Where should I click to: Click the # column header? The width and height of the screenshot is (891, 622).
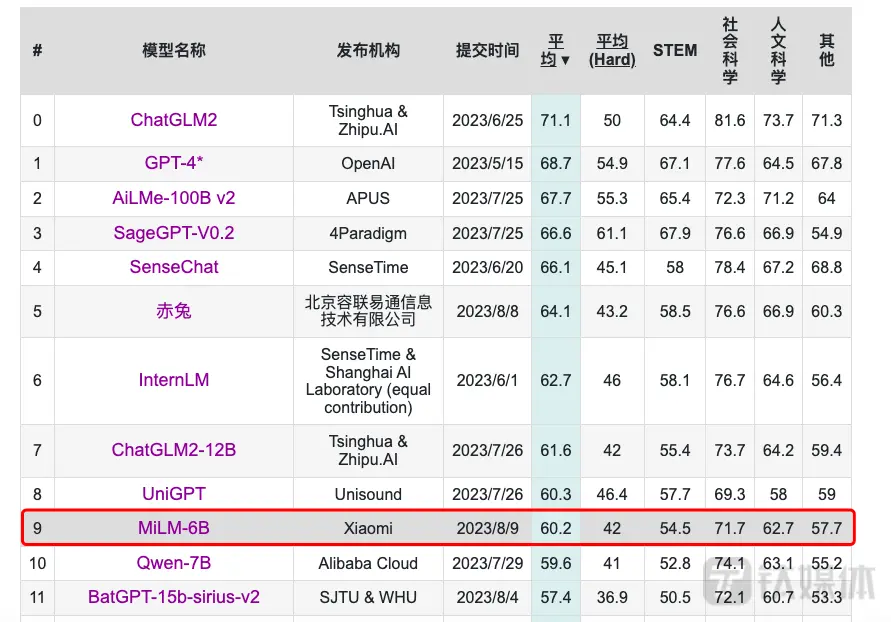[38, 51]
